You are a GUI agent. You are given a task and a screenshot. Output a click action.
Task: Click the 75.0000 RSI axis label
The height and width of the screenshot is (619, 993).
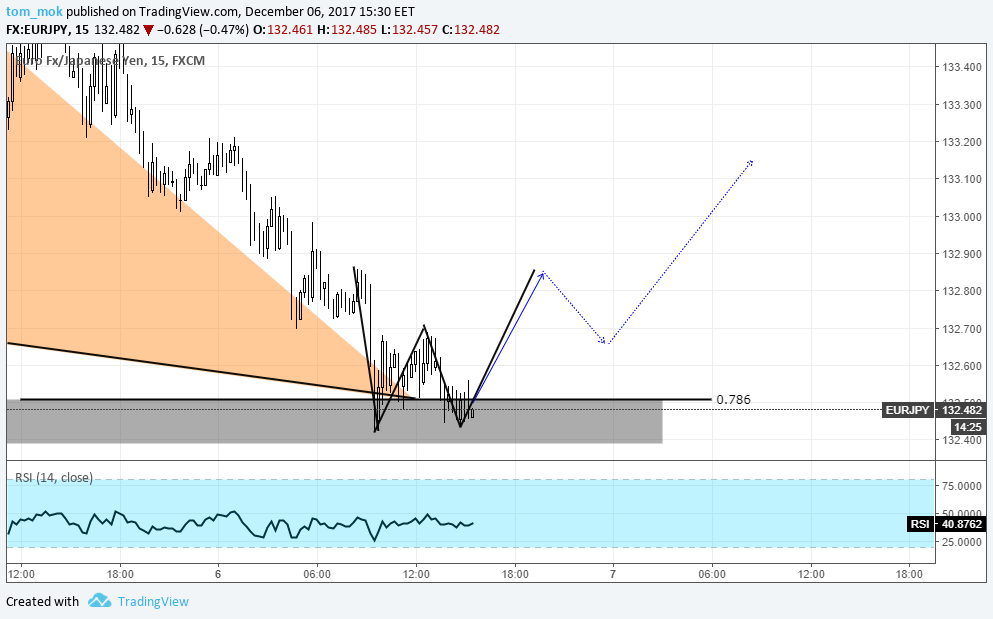point(962,486)
